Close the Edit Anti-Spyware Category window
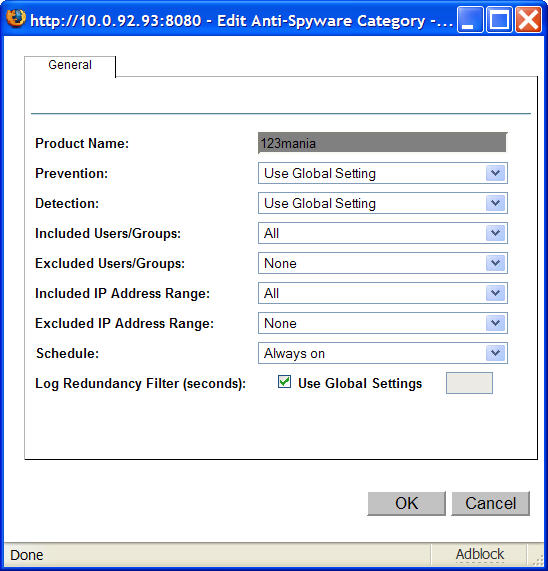Viewport: 548px width, 571px height. (x=528, y=20)
